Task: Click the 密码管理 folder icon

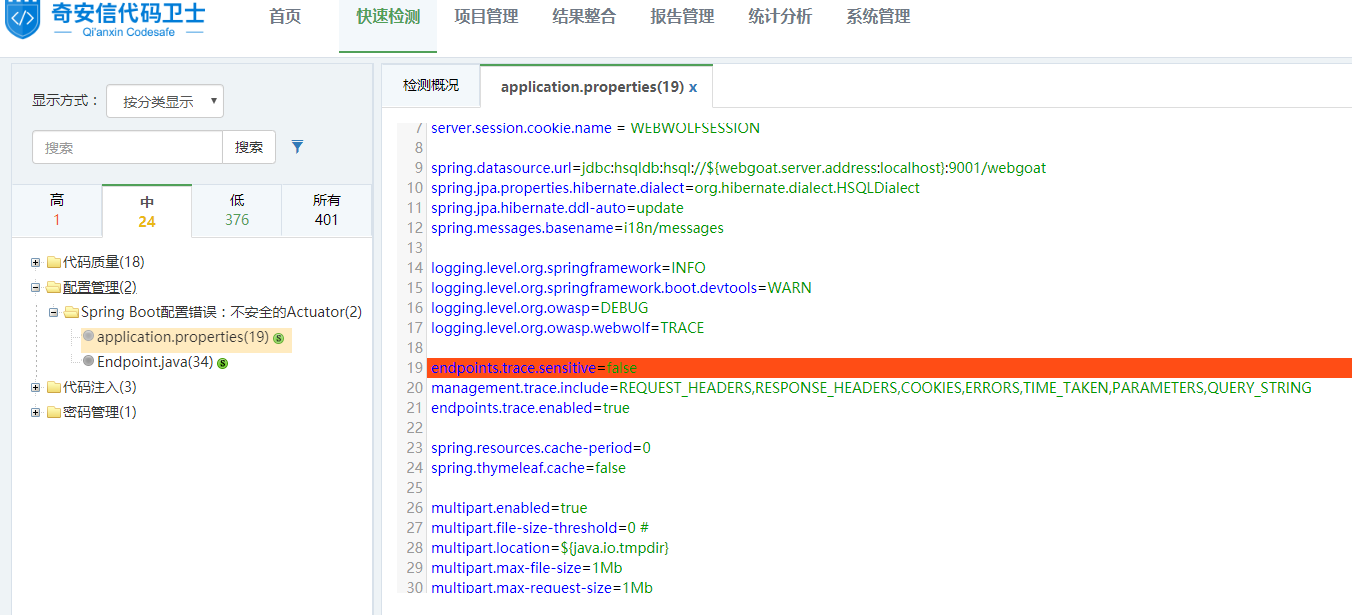Action: tap(53, 413)
